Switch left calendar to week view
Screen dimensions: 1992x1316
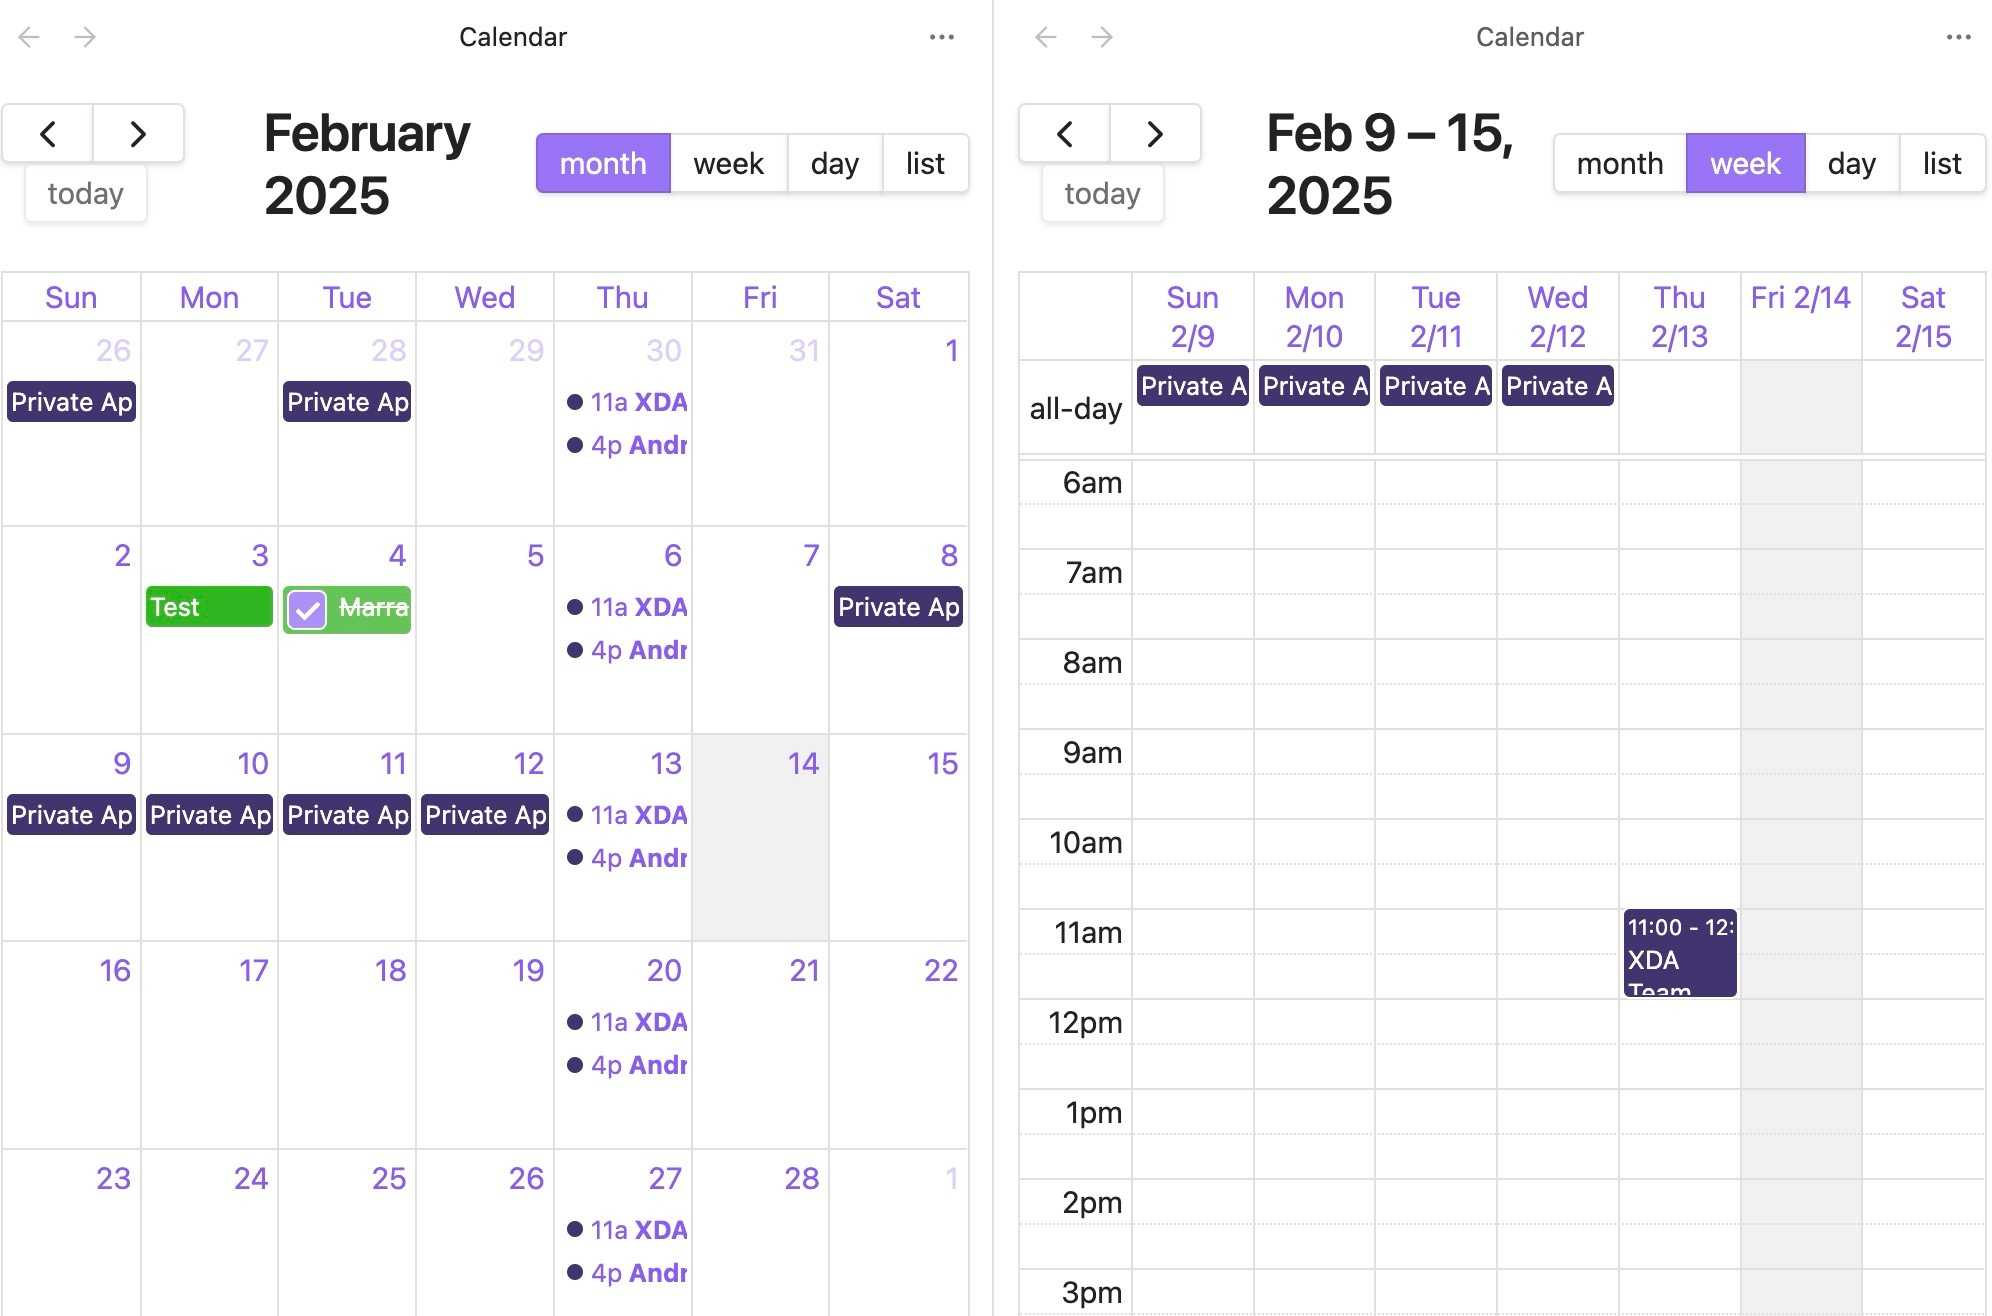[x=728, y=163]
